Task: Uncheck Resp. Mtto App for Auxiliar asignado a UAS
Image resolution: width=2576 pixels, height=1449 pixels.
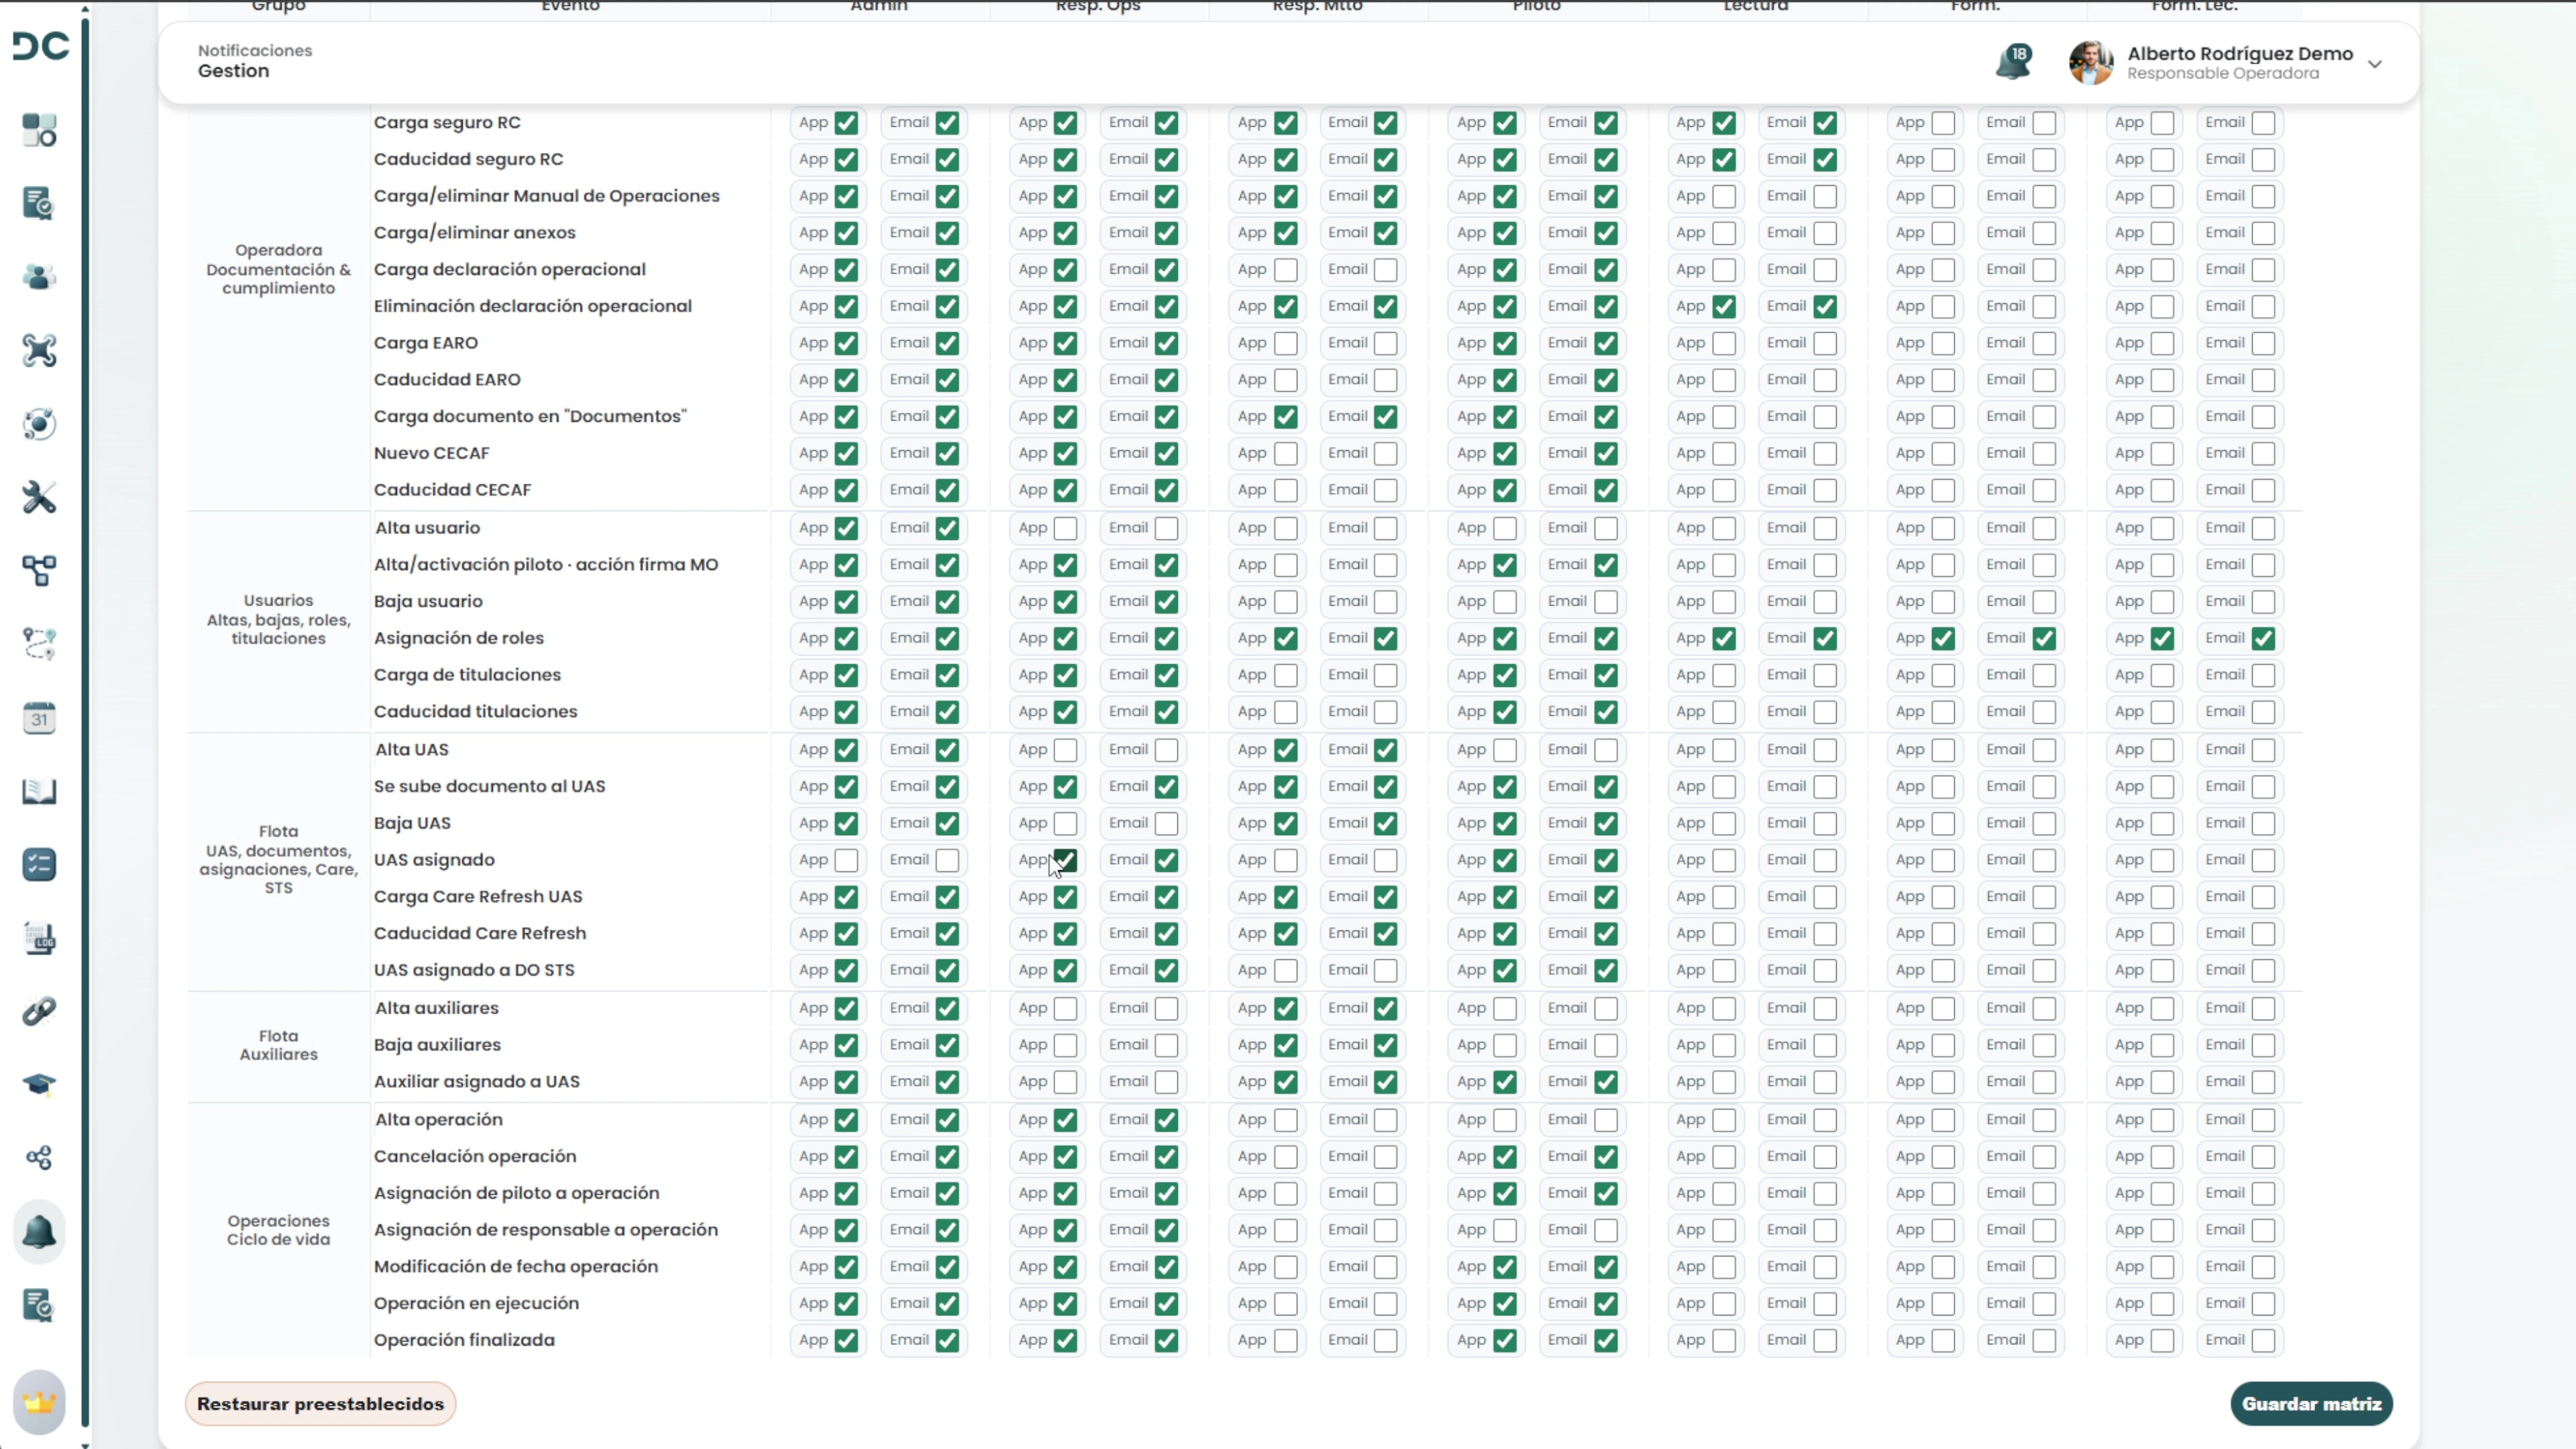Action: point(1286,1082)
